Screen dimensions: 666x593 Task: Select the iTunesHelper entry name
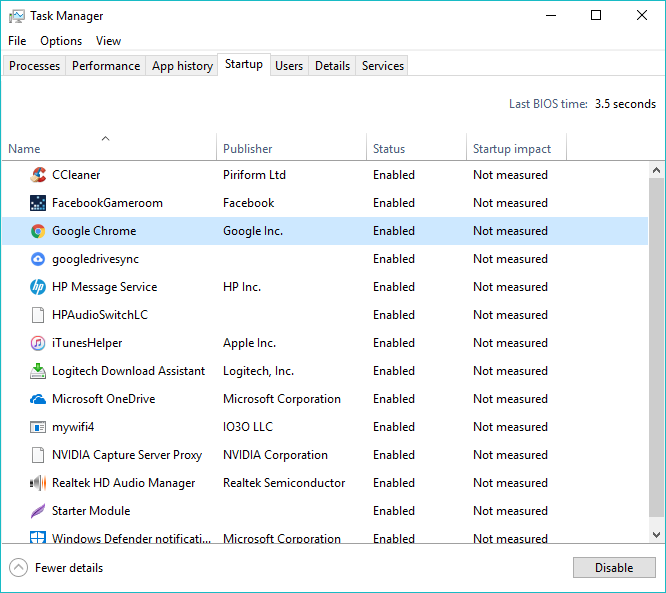click(x=87, y=343)
